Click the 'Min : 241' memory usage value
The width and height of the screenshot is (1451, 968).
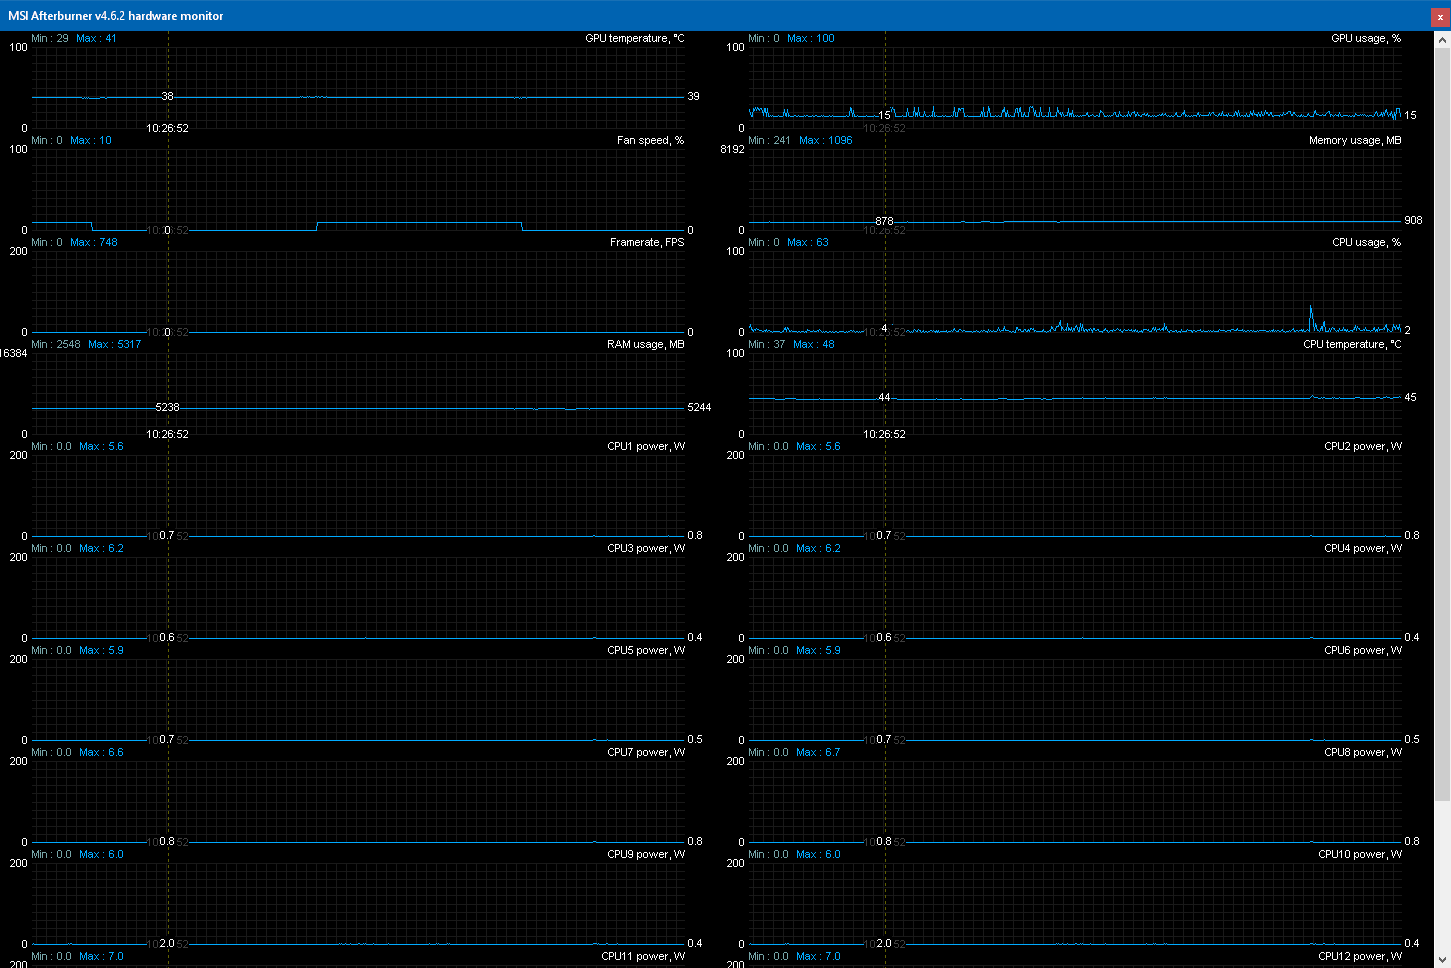click(769, 141)
